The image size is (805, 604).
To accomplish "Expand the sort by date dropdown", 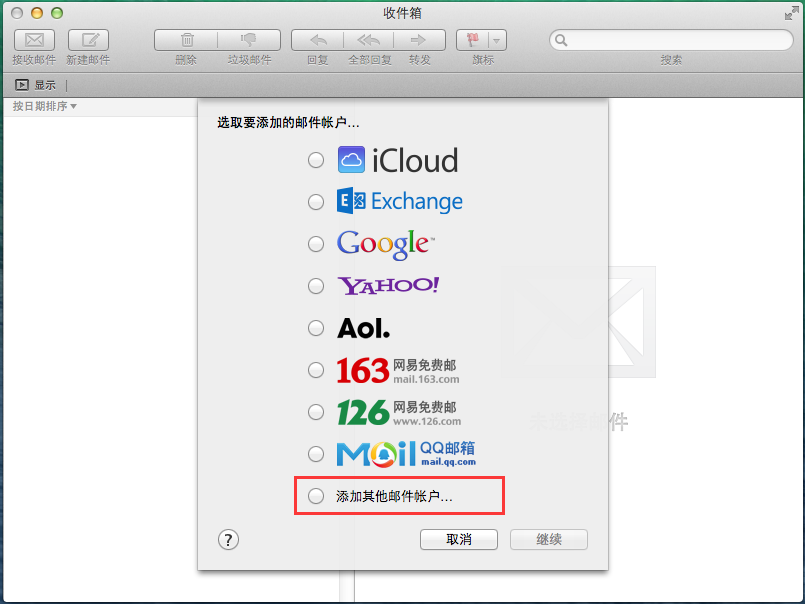I will click(x=45, y=106).
